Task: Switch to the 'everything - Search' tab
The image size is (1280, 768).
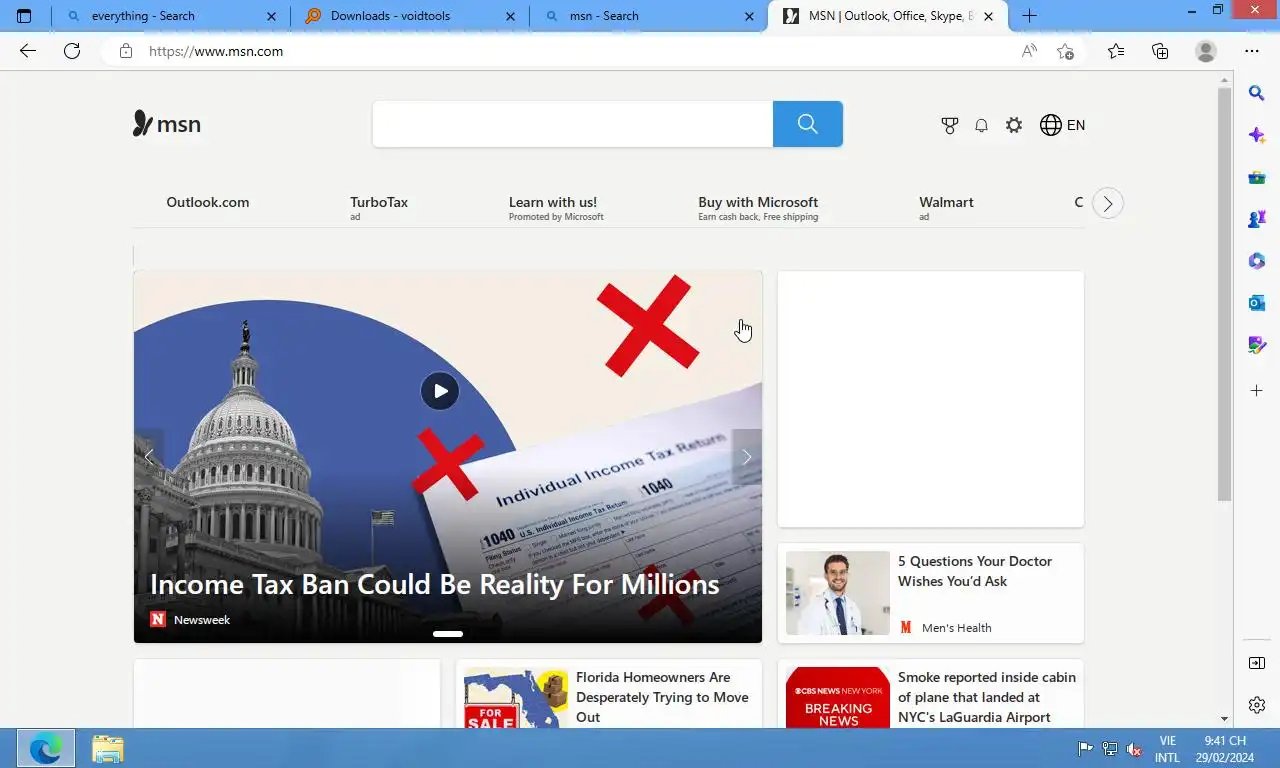Action: [x=170, y=16]
